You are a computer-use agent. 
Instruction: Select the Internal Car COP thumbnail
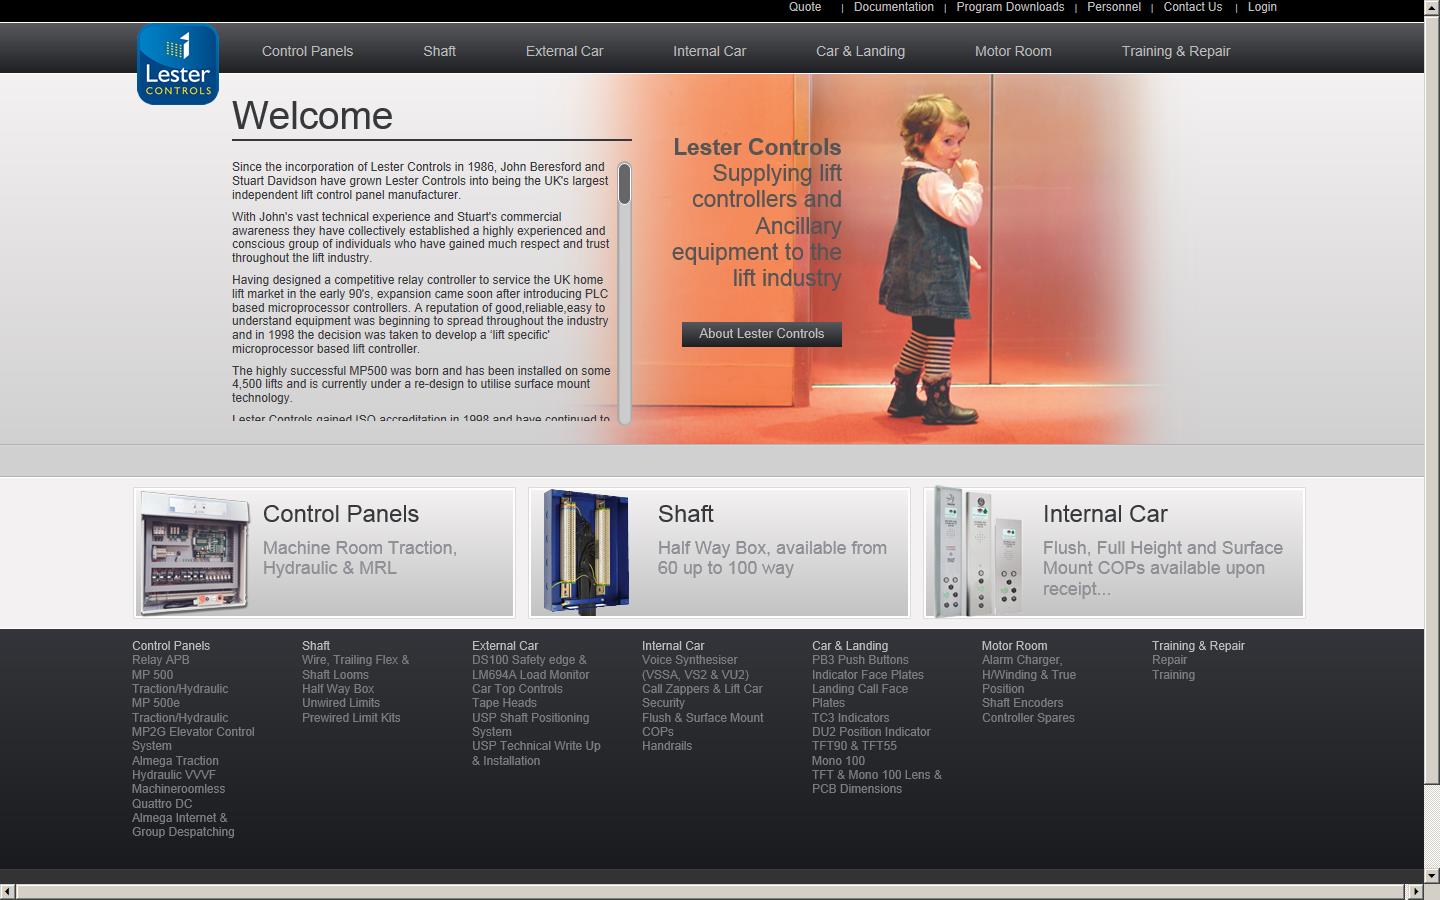(x=975, y=552)
